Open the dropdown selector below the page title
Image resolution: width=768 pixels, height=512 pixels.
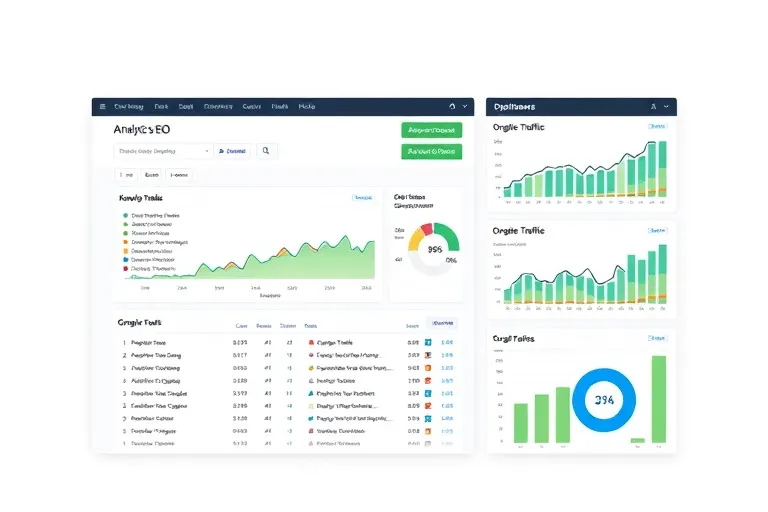coord(163,151)
